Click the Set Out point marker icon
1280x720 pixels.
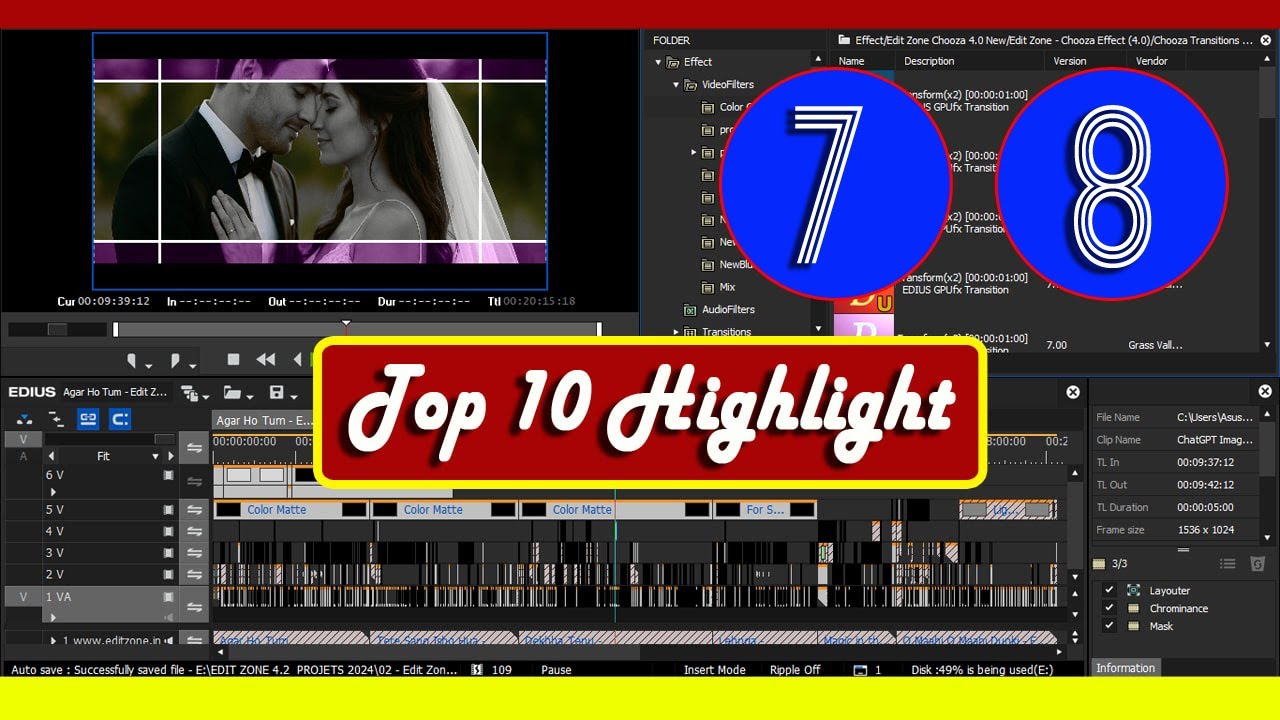tap(175, 360)
